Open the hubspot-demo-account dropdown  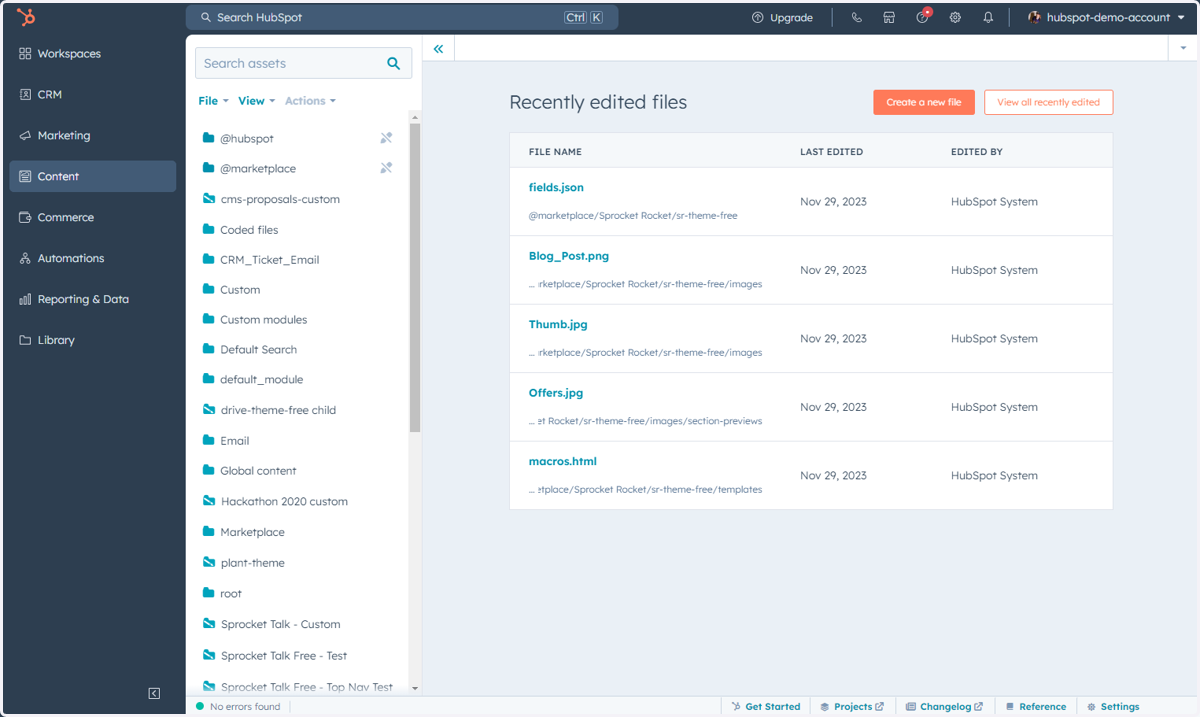click(x=1106, y=18)
